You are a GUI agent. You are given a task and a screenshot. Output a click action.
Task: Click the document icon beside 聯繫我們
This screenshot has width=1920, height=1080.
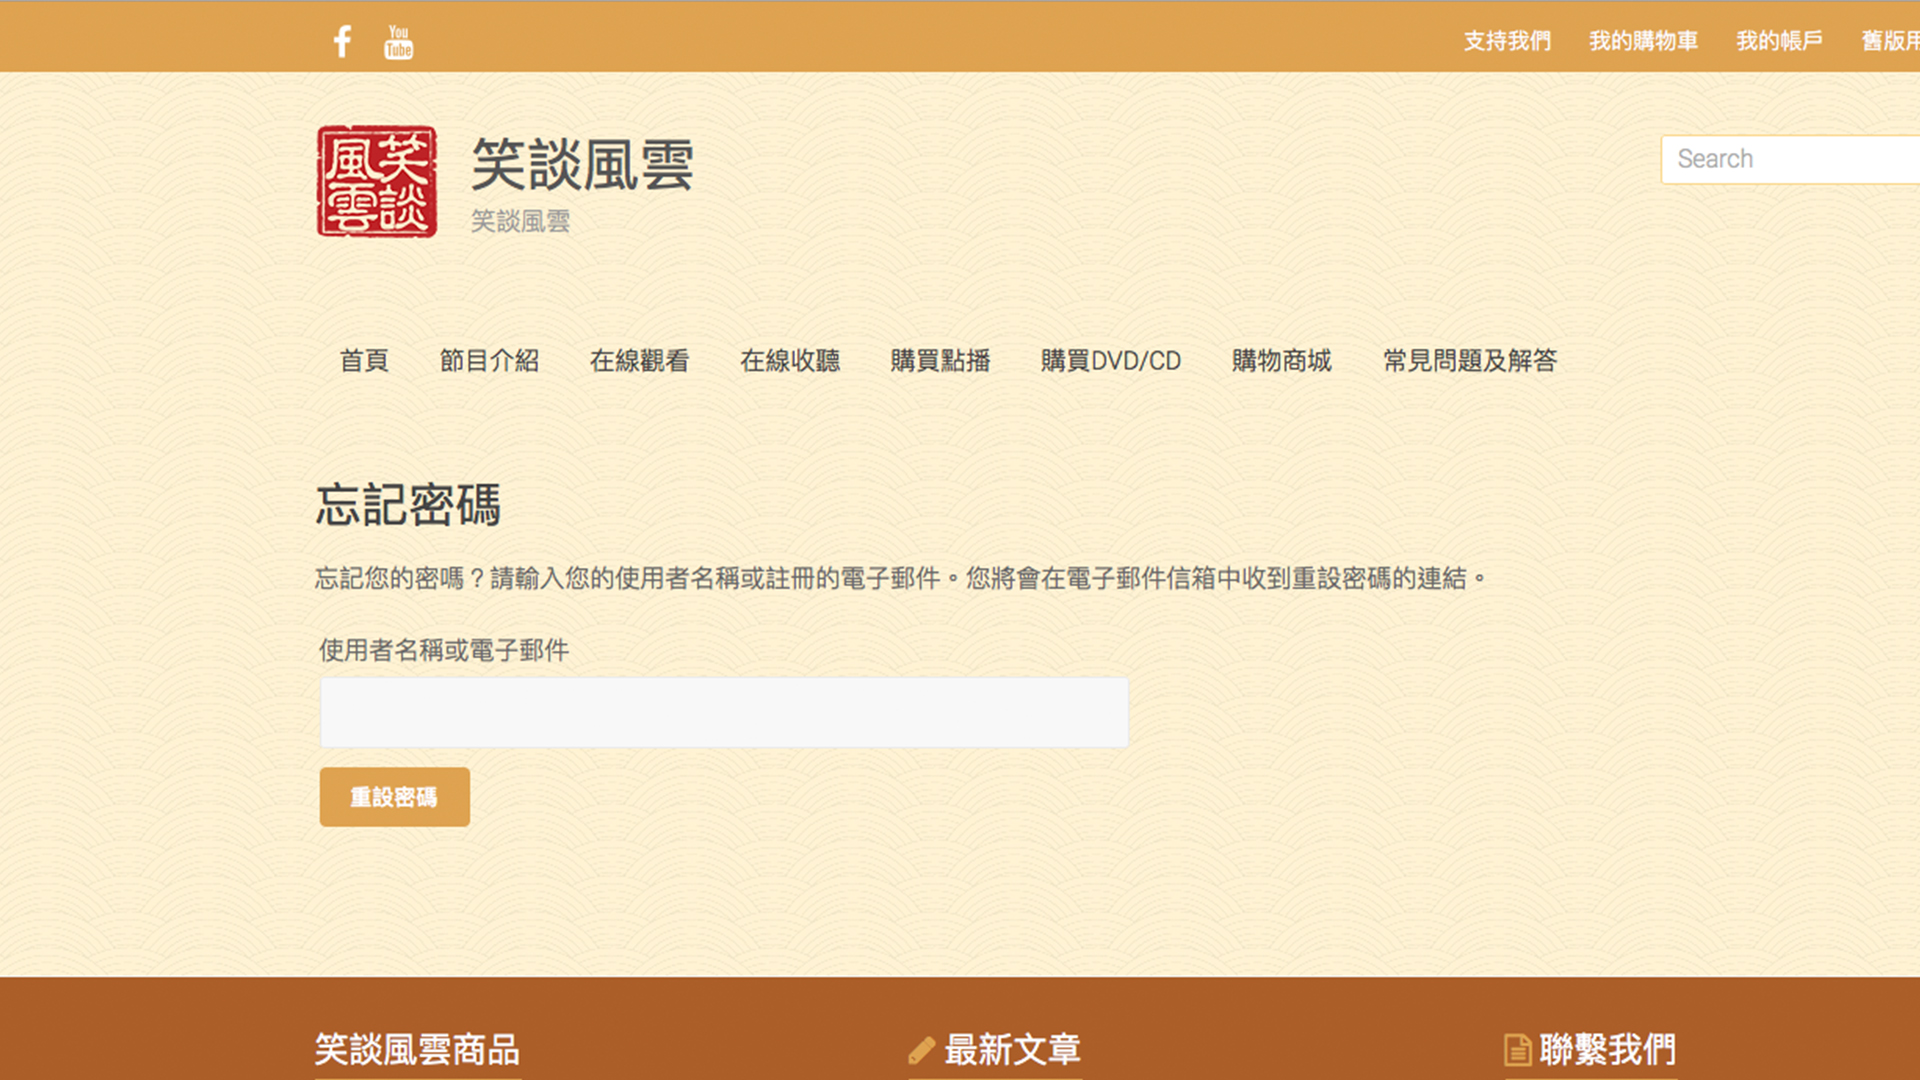point(1517,1050)
